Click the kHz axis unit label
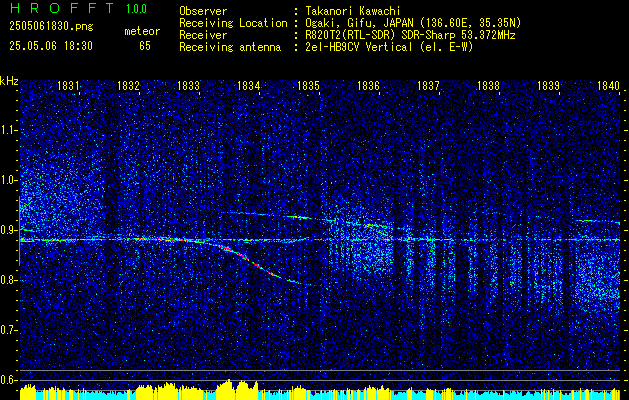This screenshot has width=629, height=400. click(9, 81)
